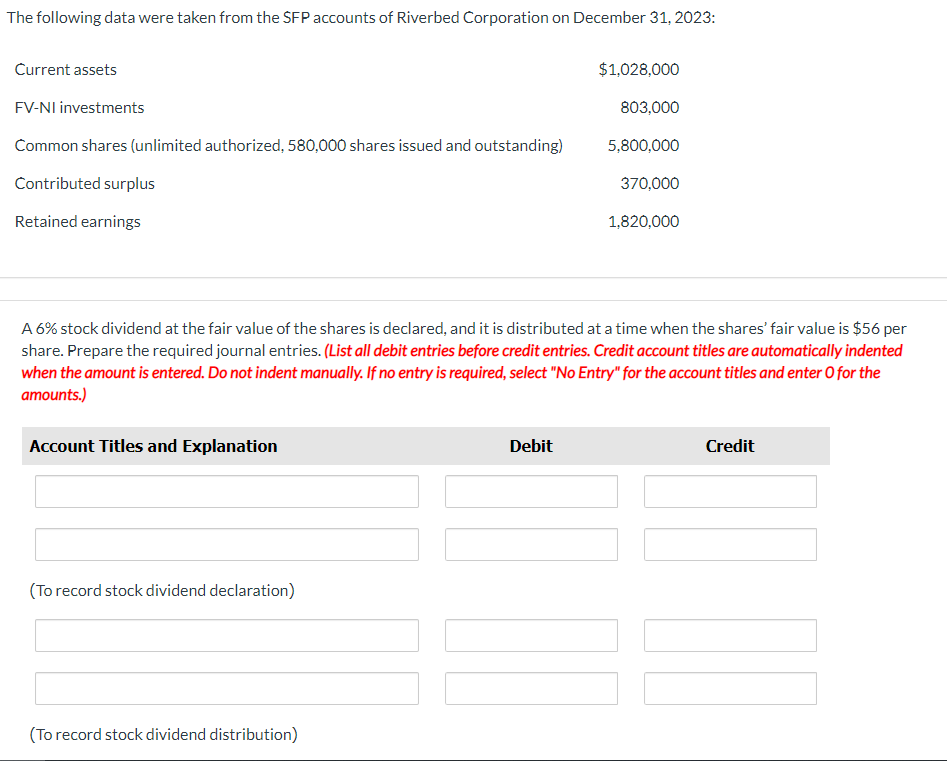Select the 'Account Titles and Explanation' column header
This screenshot has width=947, height=761.
(x=153, y=445)
